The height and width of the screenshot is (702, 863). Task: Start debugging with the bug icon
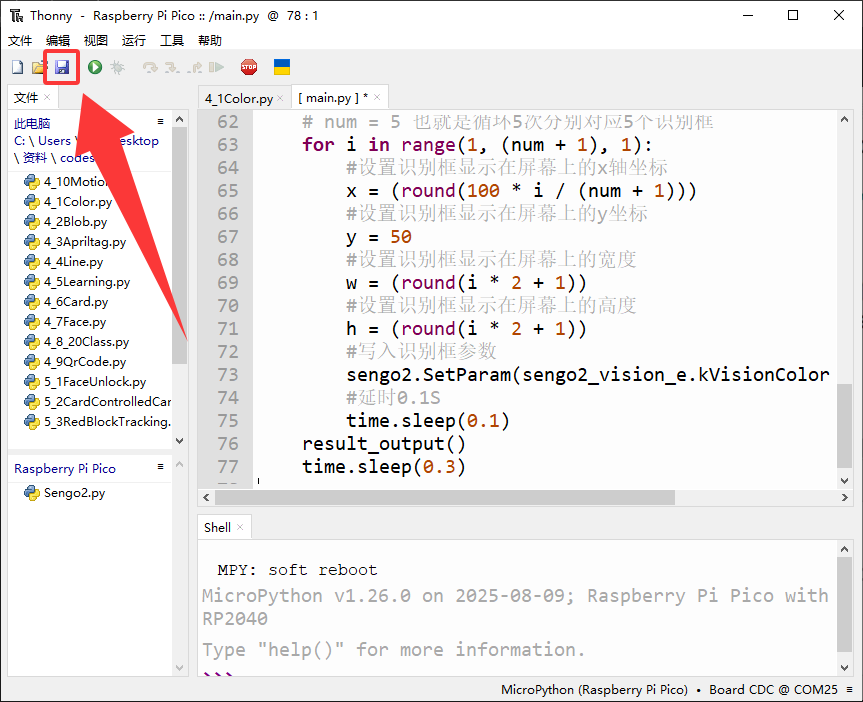(117, 67)
